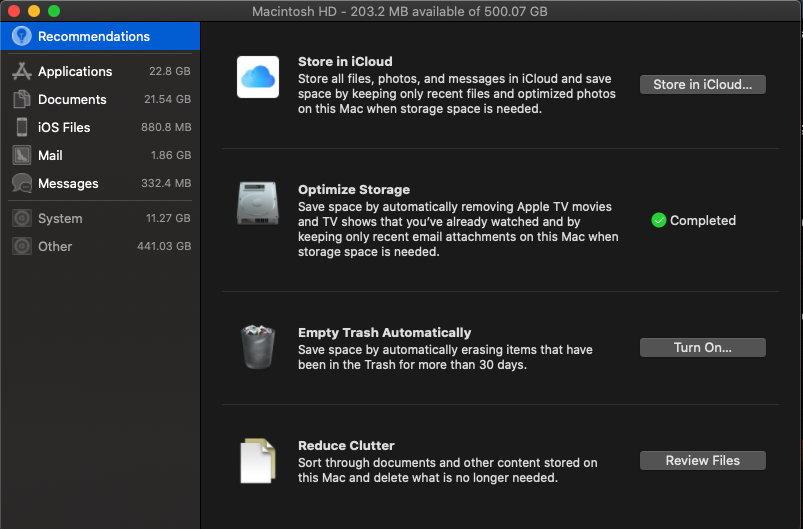
Task: Select the Mail 1.86 GB category
Action: coord(100,155)
